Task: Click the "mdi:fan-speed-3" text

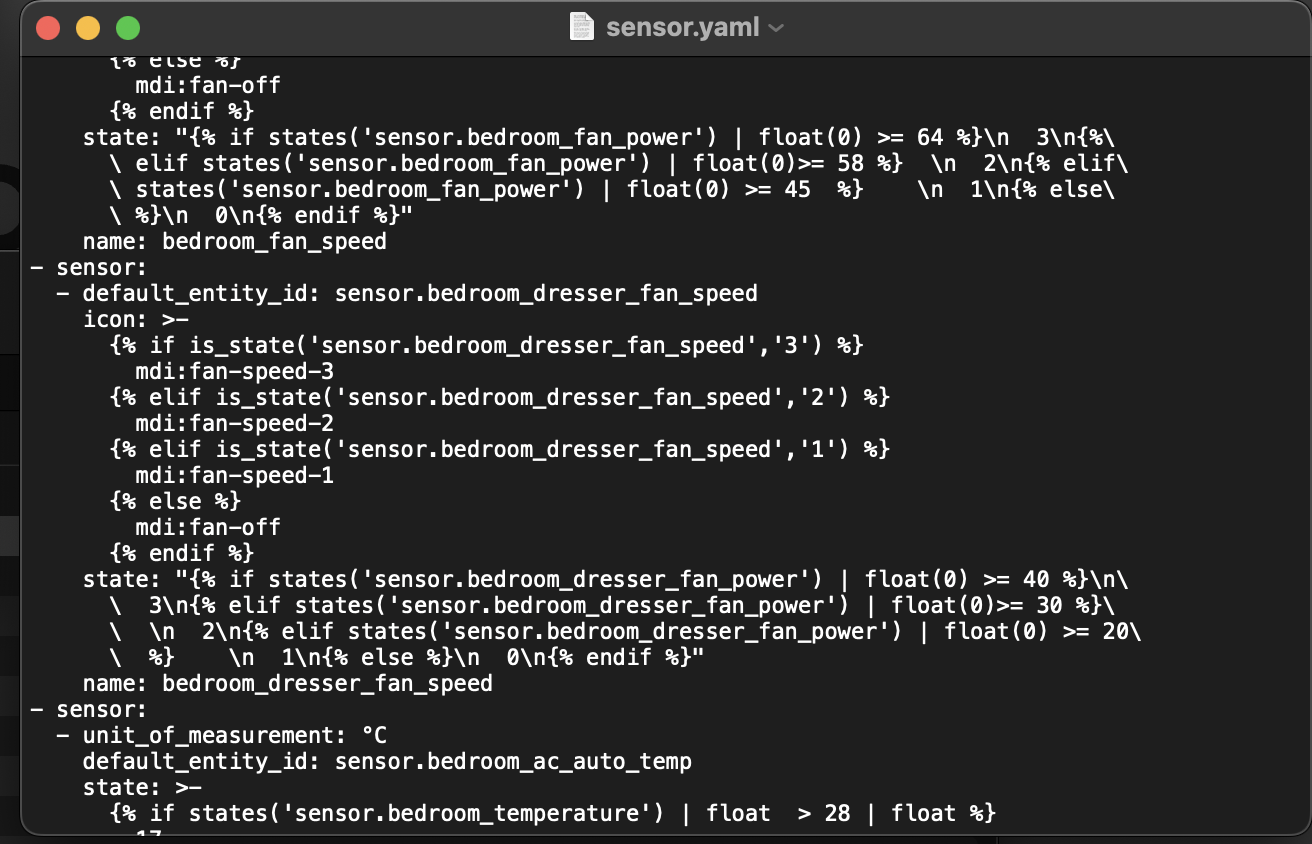Action: coord(234,371)
